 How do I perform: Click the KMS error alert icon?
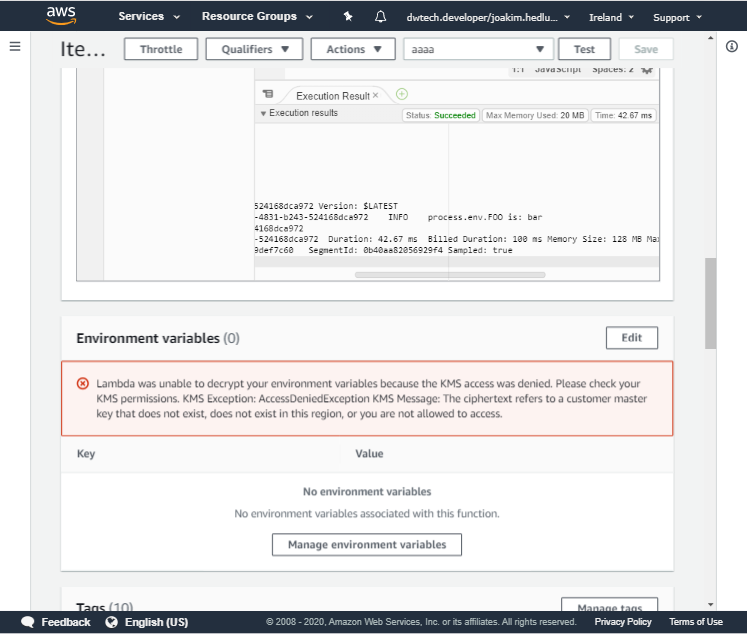[x=83, y=384]
